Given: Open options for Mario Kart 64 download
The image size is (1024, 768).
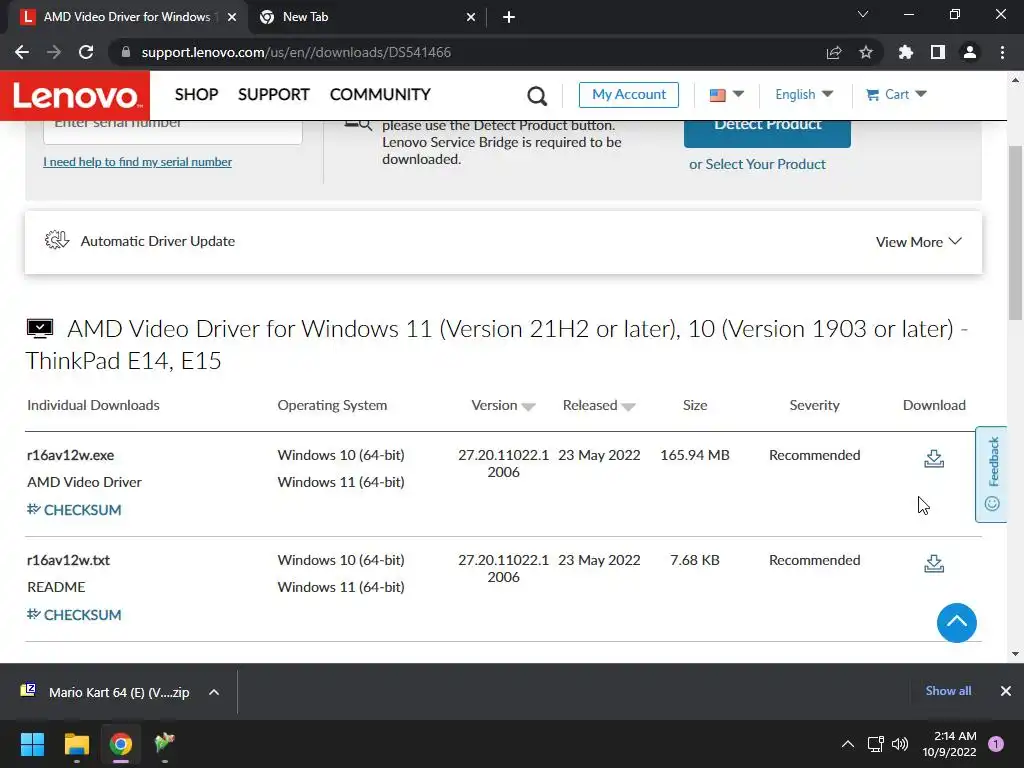Looking at the screenshot, I should (x=214, y=692).
